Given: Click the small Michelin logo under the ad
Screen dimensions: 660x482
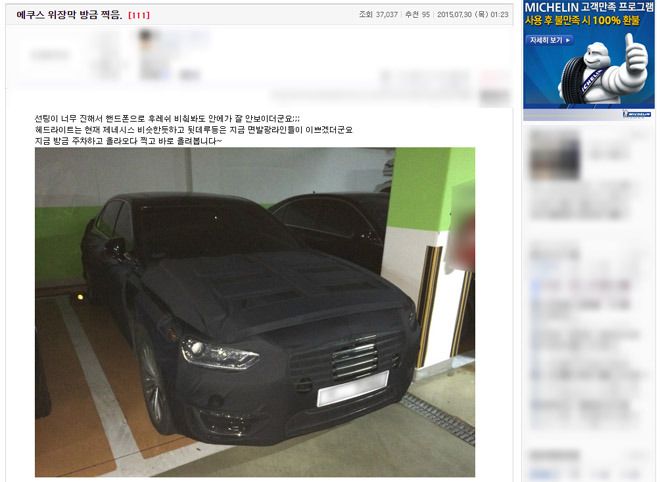Looking at the screenshot, I should click(636, 114).
